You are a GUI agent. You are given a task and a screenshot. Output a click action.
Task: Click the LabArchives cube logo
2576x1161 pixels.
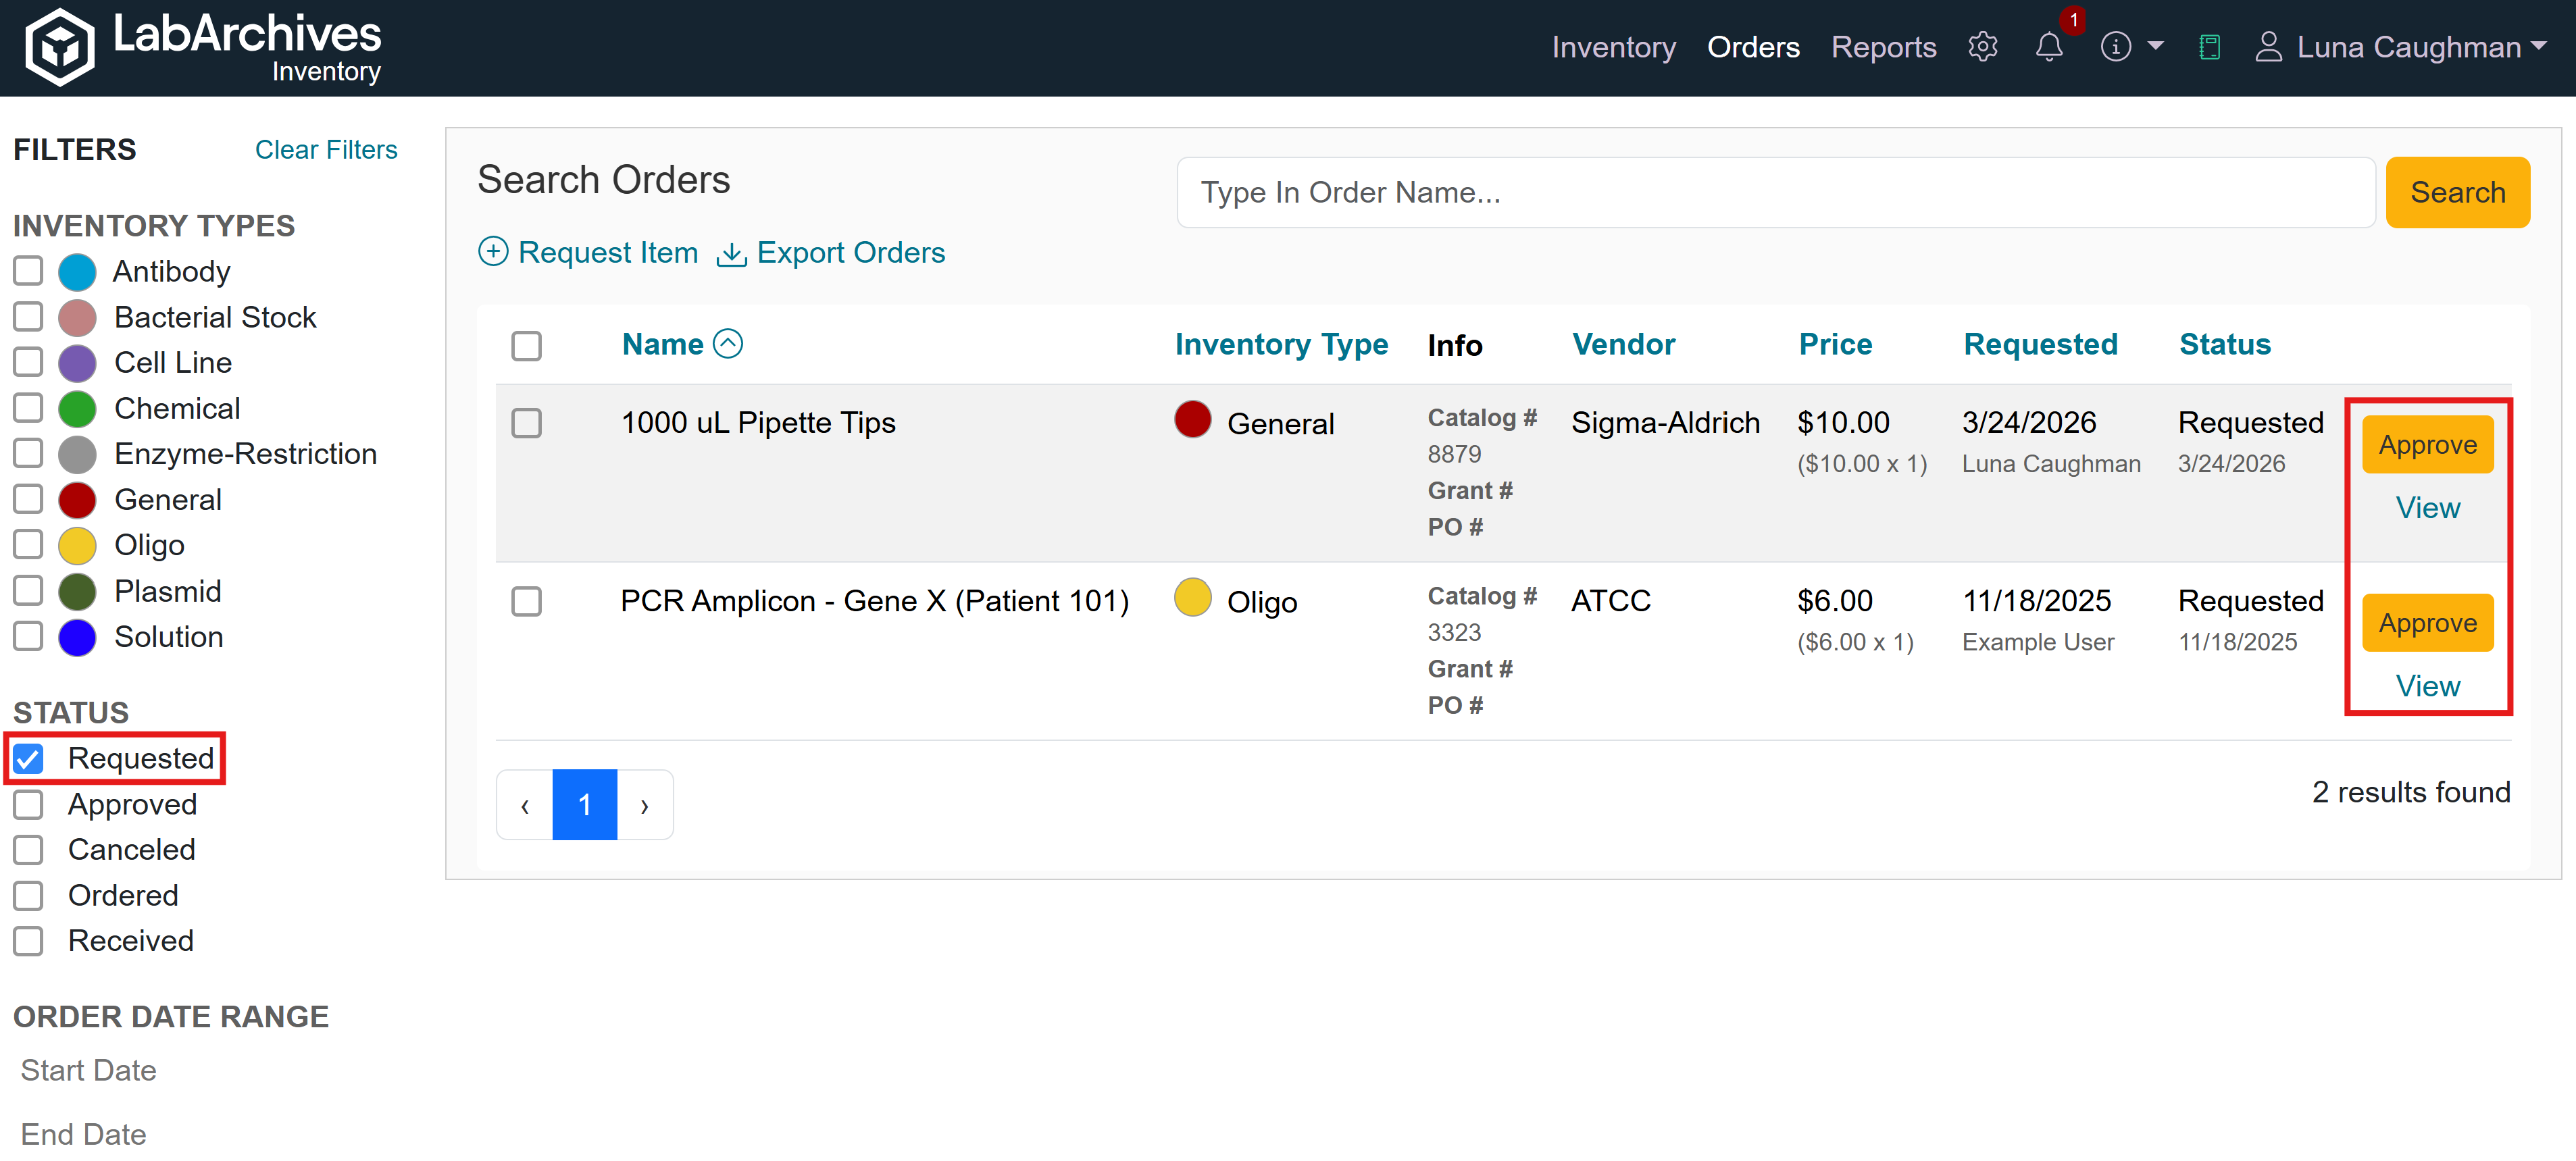(x=60, y=47)
